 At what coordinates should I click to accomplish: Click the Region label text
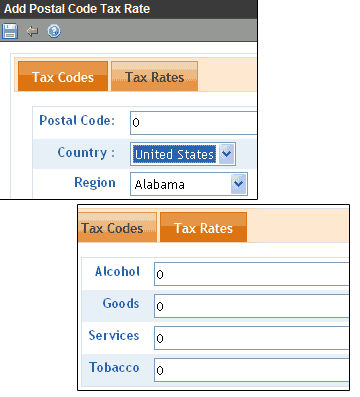tap(95, 183)
